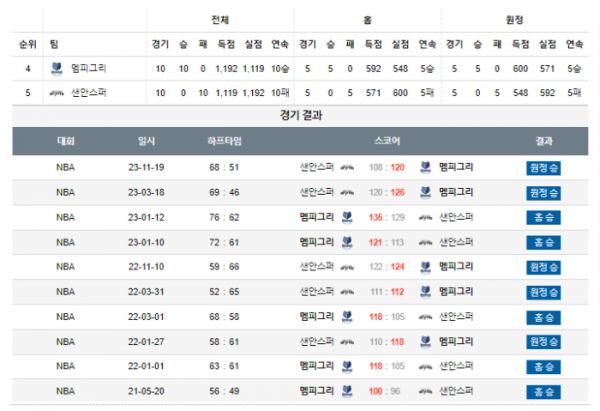600x411 pixels.
Task: Click 원정승 badge for the 22-01-27 game
Action: pos(543,342)
